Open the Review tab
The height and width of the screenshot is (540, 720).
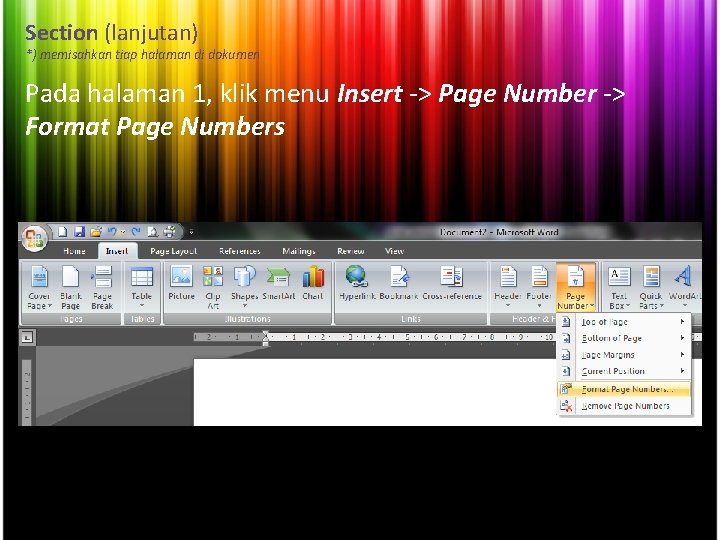[x=351, y=251]
